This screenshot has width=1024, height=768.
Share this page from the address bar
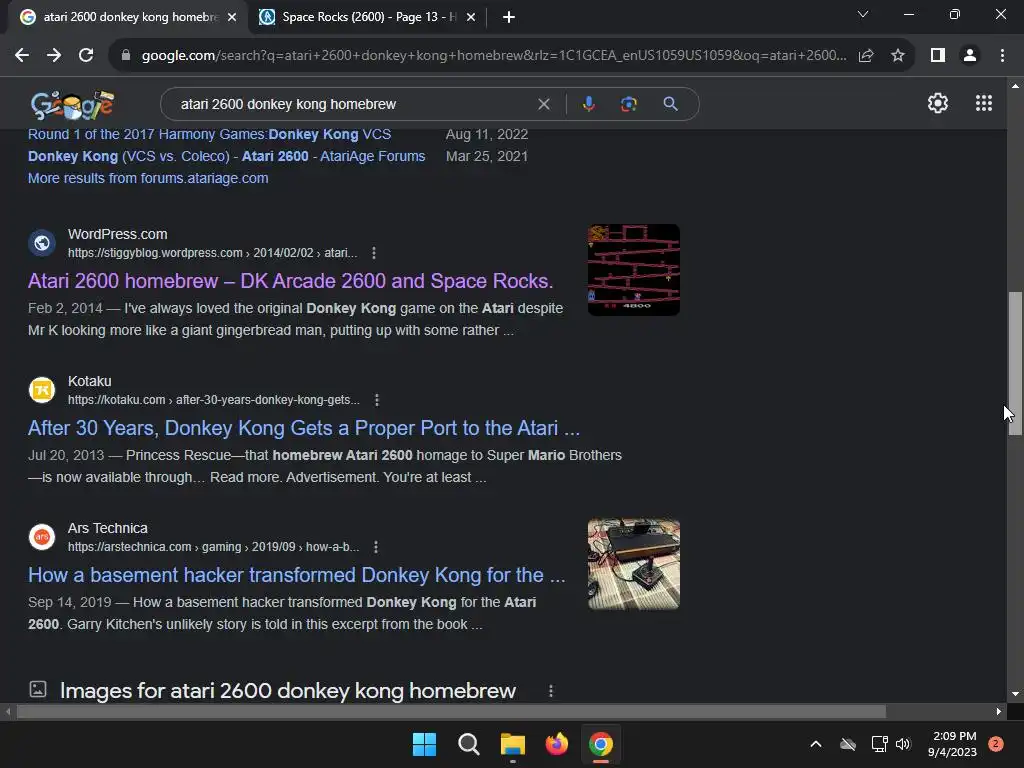pos(866,56)
